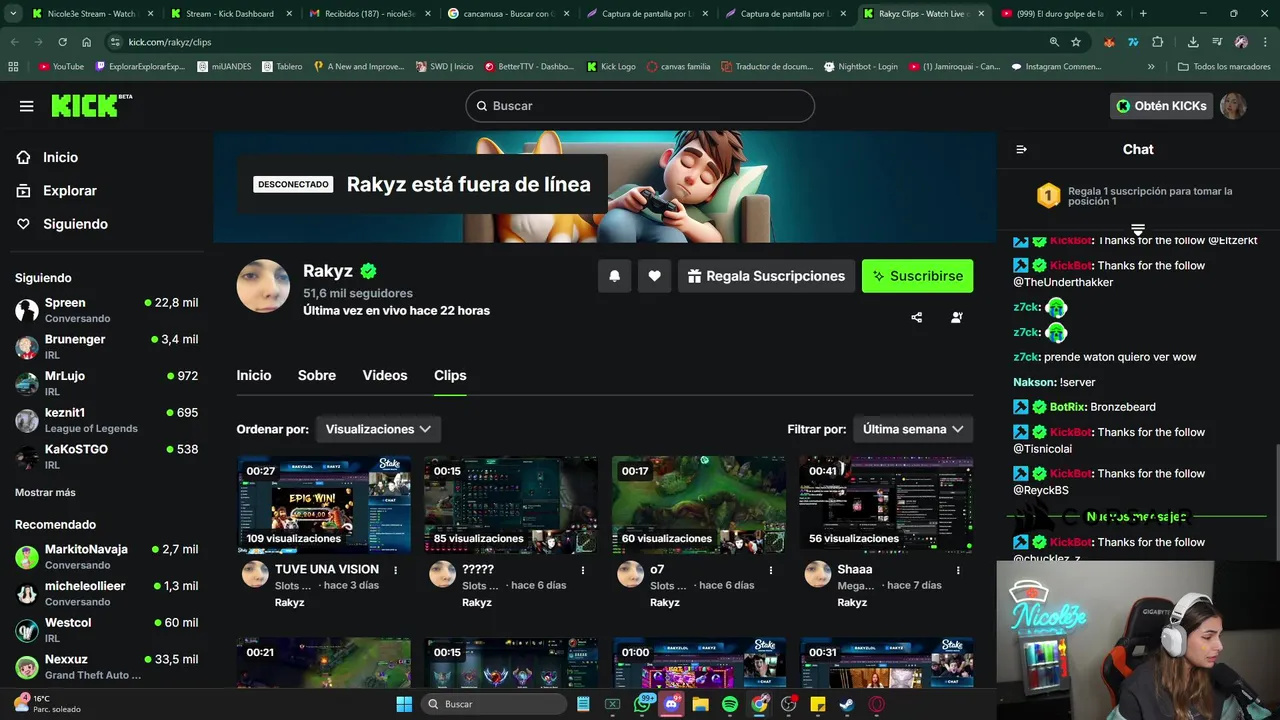Open Westcol recommended channel
The width and height of the screenshot is (1280, 720).
tap(106, 630)
